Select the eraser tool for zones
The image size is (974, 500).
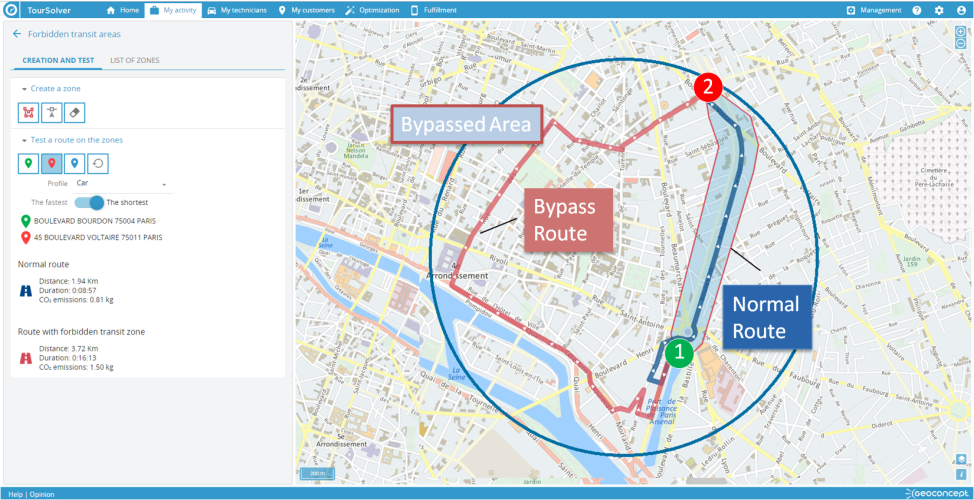pos(75,113)
